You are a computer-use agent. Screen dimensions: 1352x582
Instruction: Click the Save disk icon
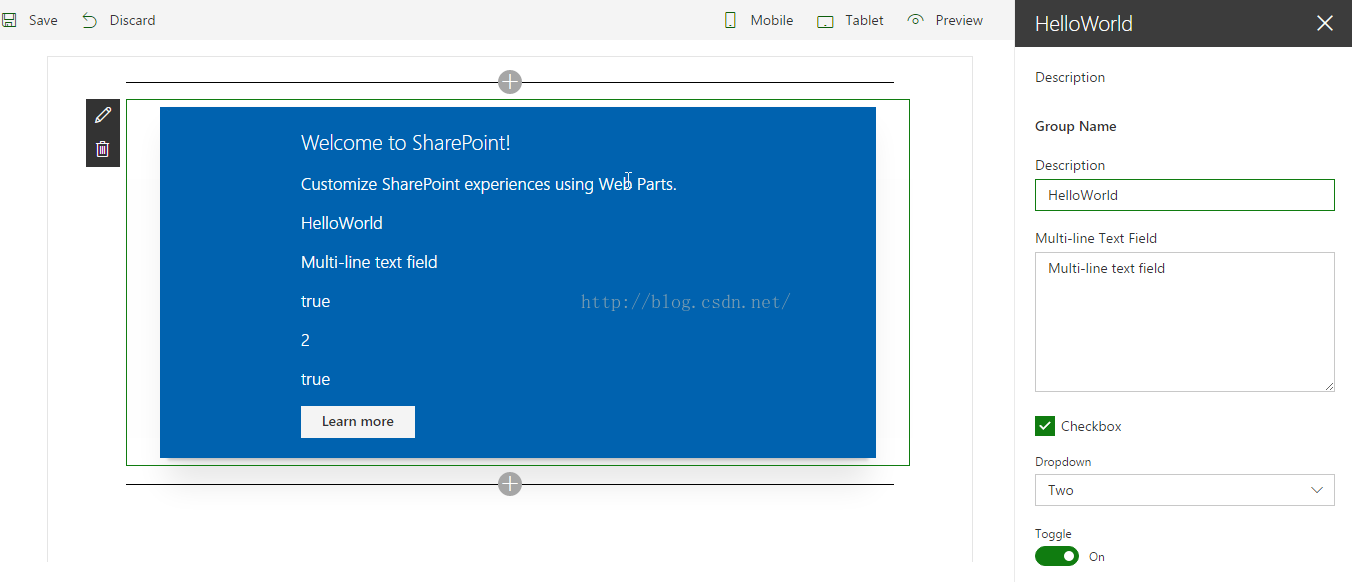coord(9,20)
